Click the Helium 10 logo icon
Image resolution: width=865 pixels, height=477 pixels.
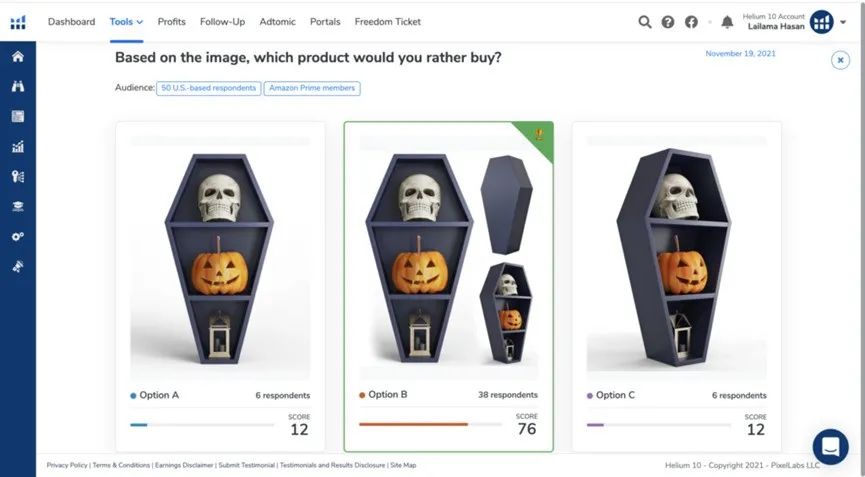(18, 21)
